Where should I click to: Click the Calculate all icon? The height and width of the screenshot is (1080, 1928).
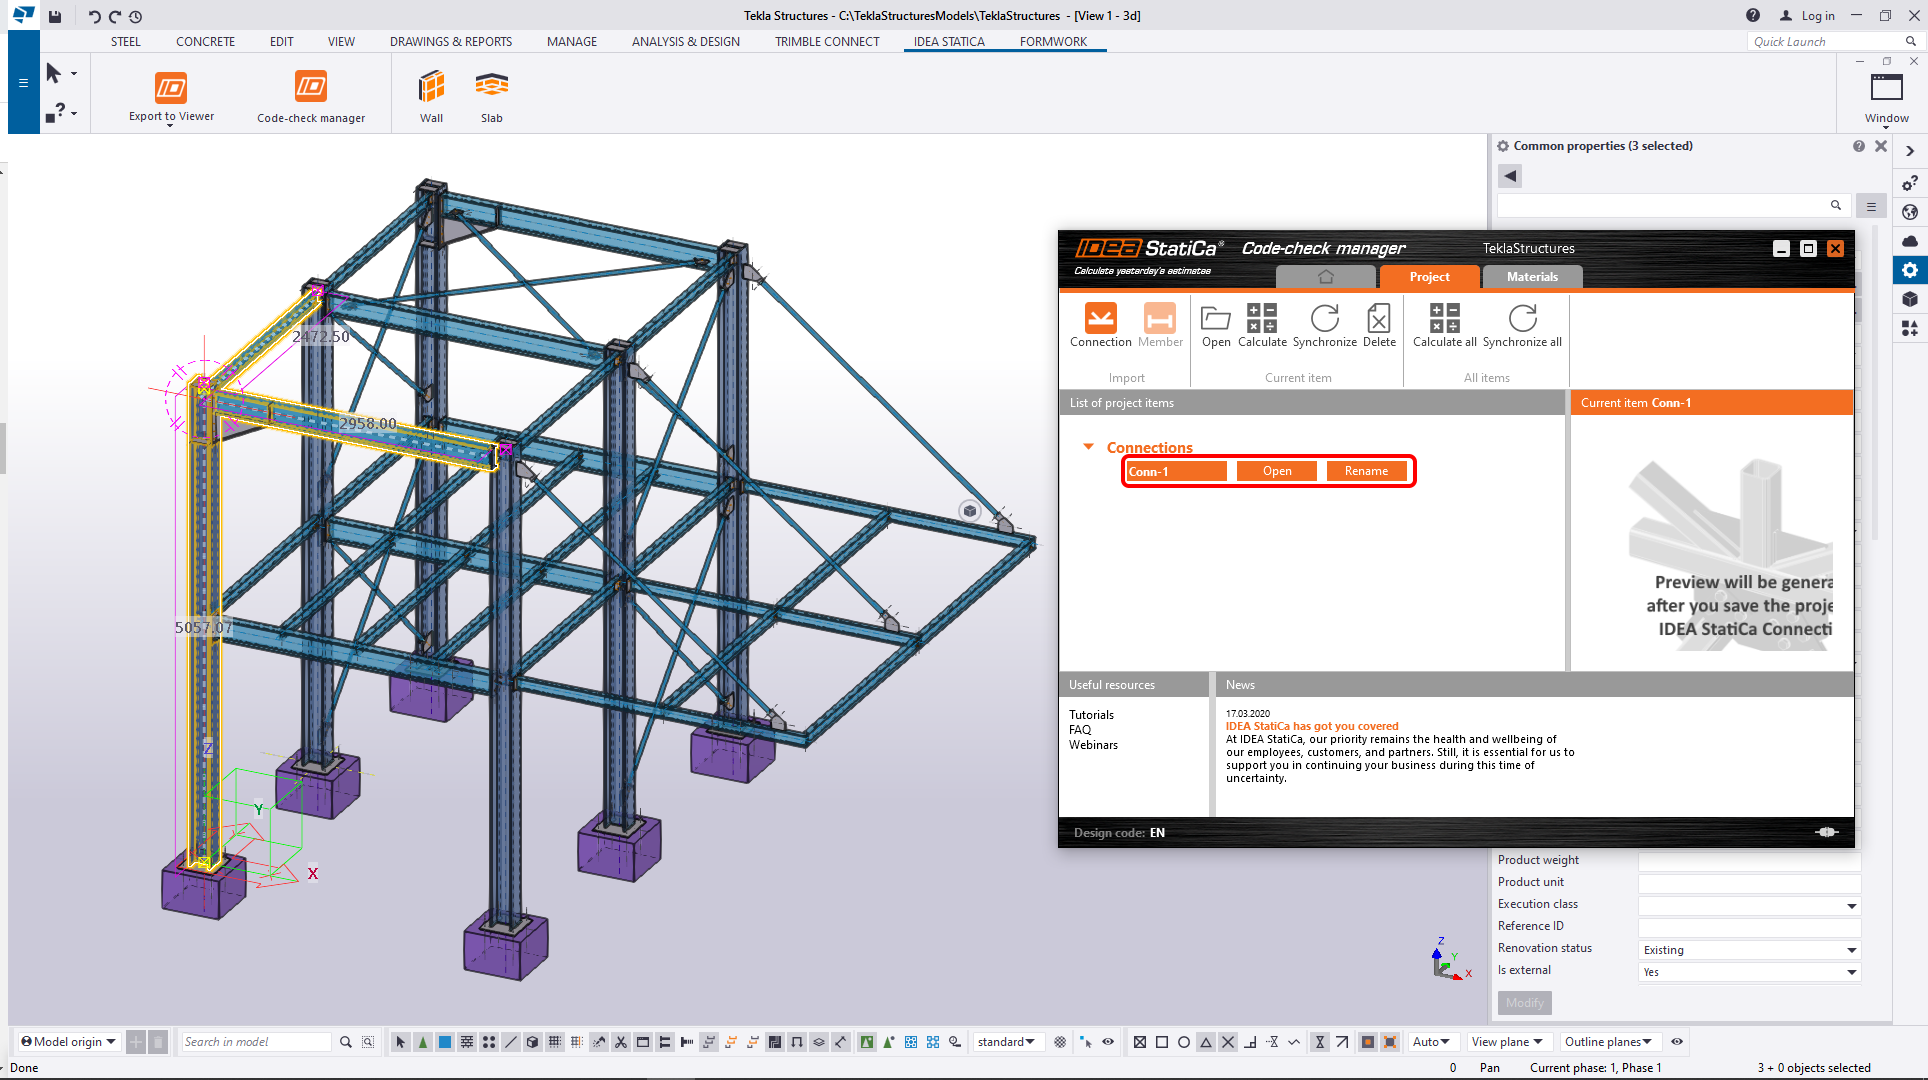1444,320
